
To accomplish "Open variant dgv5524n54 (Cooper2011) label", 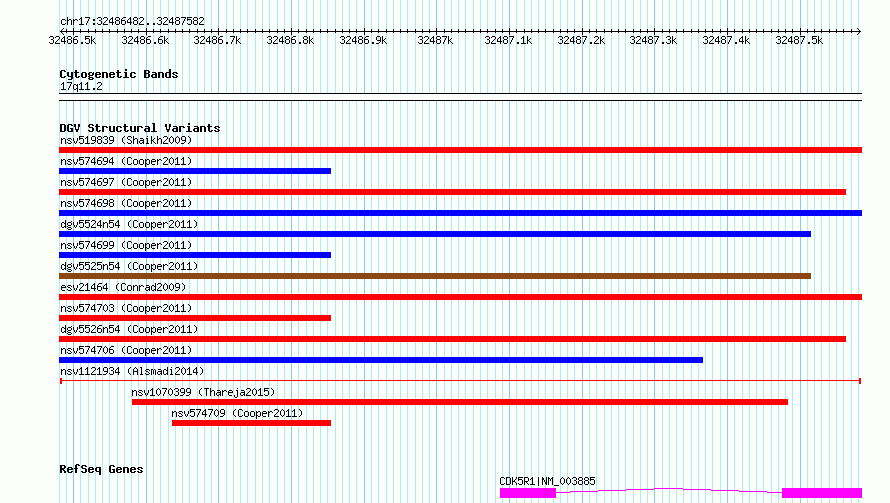I will [129, 224].
